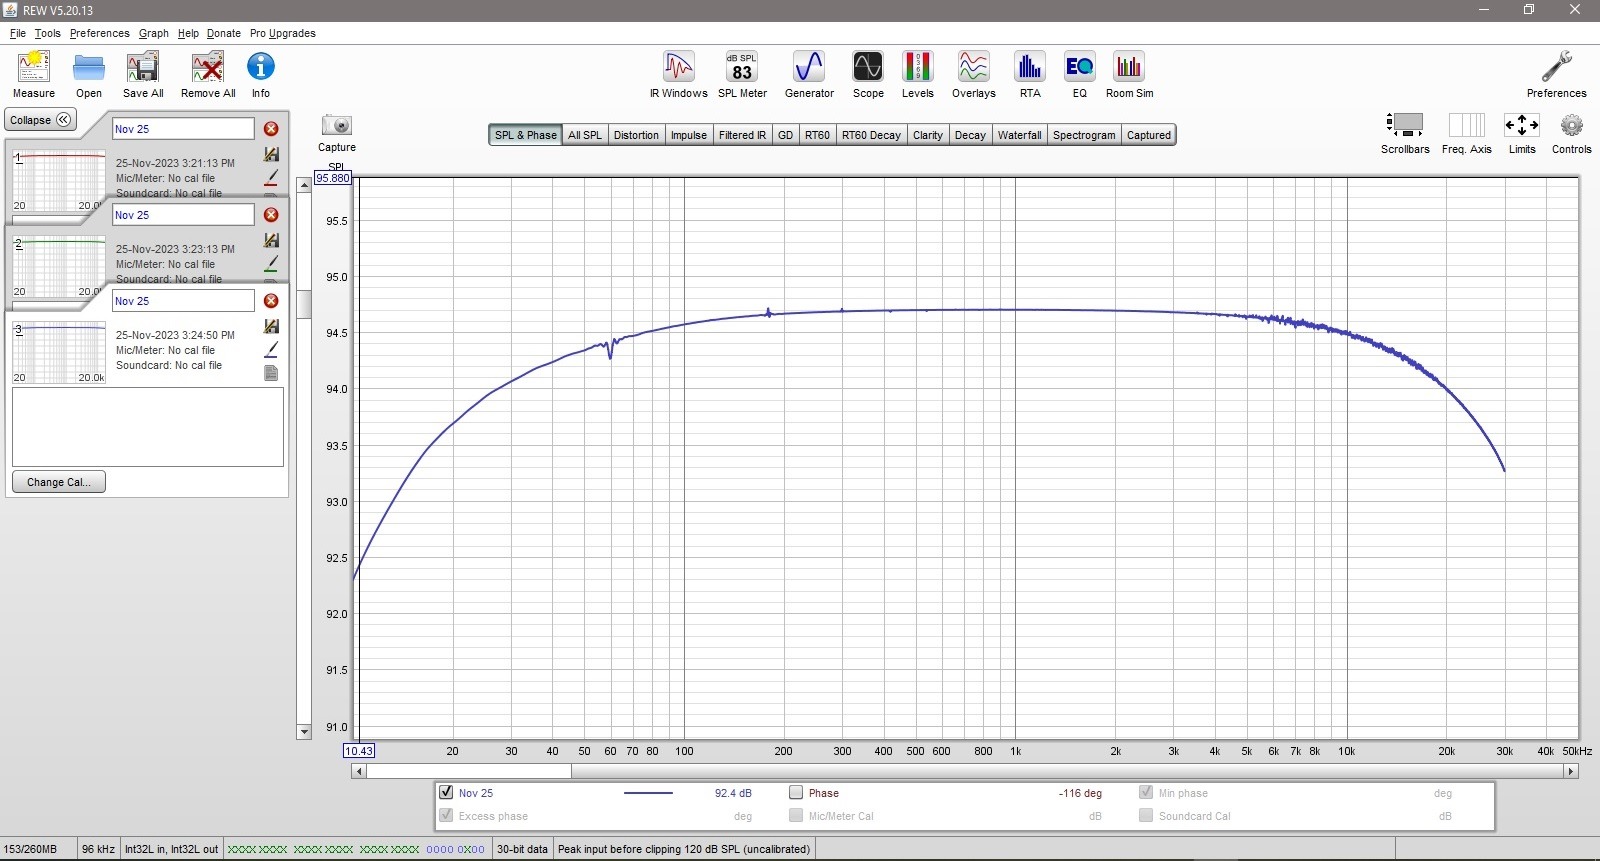The height and width of the screenshot is (861, 1600).
Task: Open the SPL Meter
Action: pyautogui.click(x=742, y=67)
